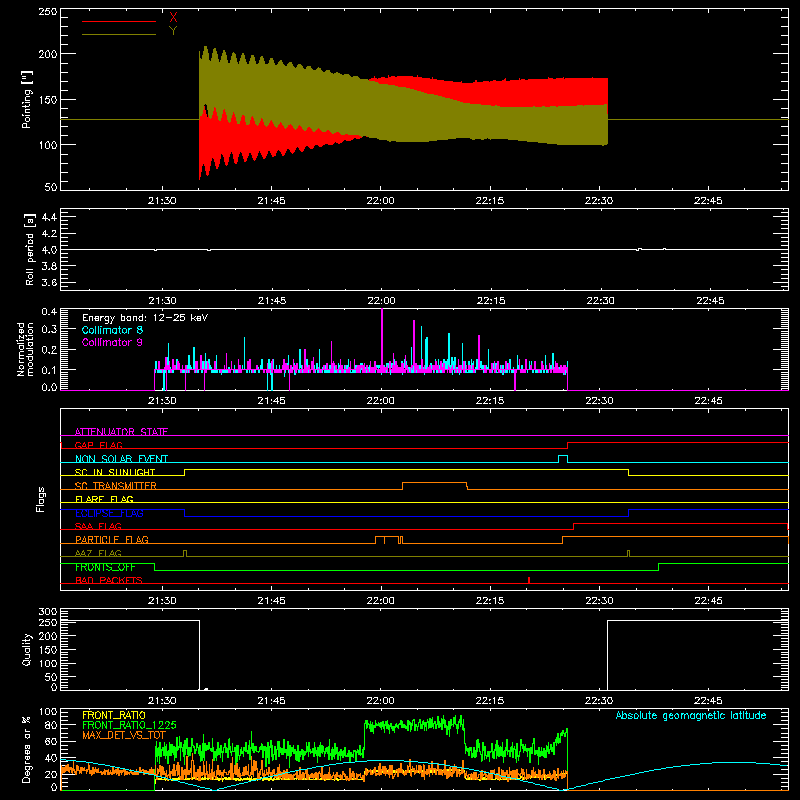Select the red legend line sample for X
The image size is (800, 800).
[x=119, y=21]
